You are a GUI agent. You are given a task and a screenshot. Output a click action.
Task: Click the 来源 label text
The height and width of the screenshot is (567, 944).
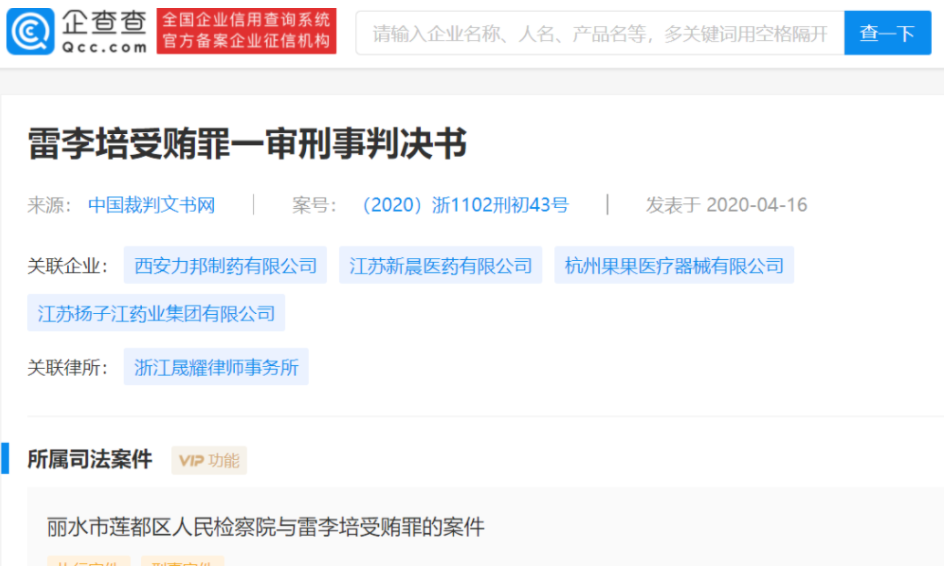(49, 205)
